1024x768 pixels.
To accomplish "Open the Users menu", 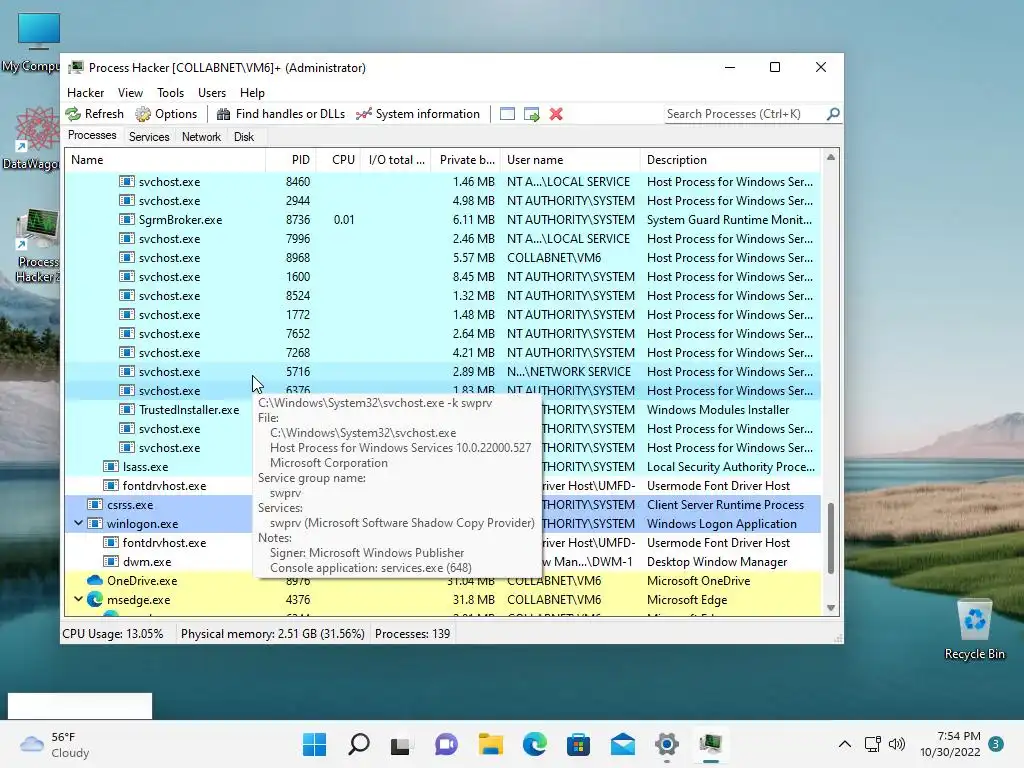I will coord(212,93).
